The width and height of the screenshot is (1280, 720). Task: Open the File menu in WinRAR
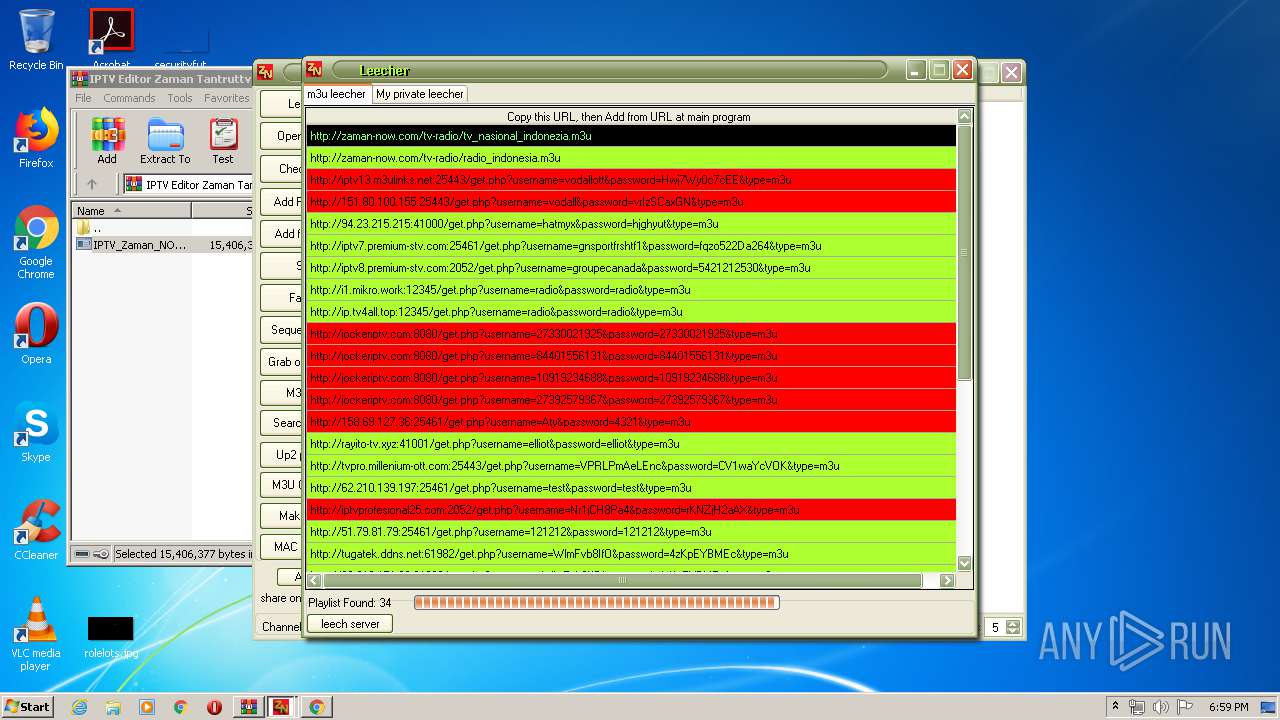pyautogui.click(x=83, y=98)
